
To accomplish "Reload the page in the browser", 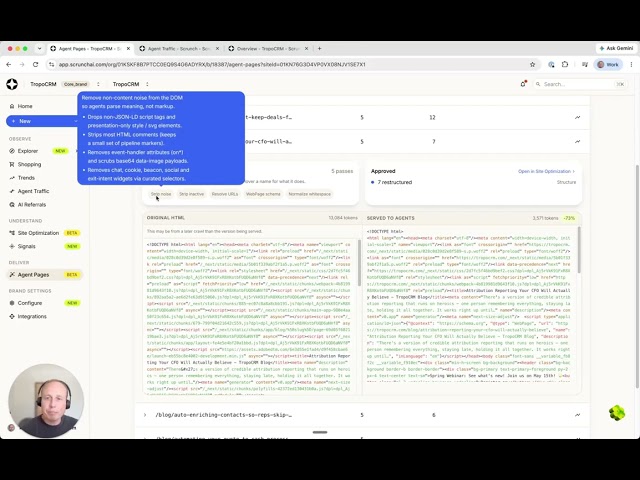I will point(36,64).
